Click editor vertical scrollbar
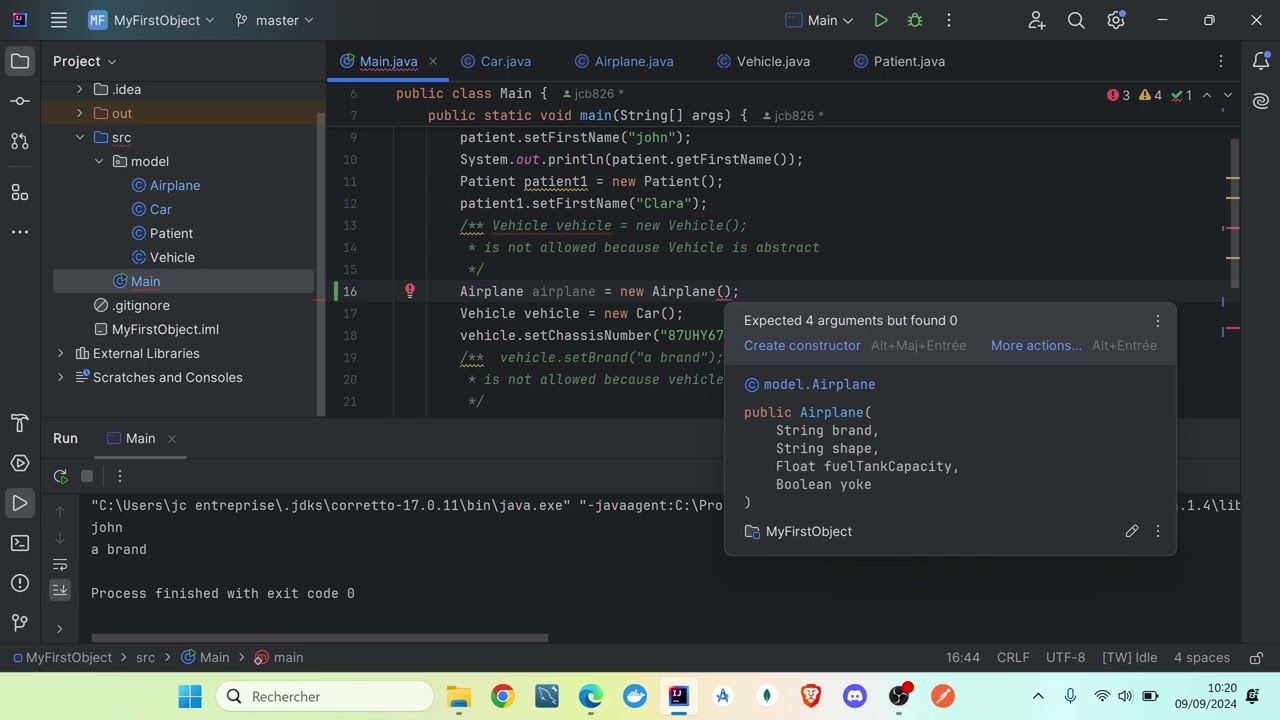Image resolution: width=1280 pixels, height=720 pixels. 1234,215
